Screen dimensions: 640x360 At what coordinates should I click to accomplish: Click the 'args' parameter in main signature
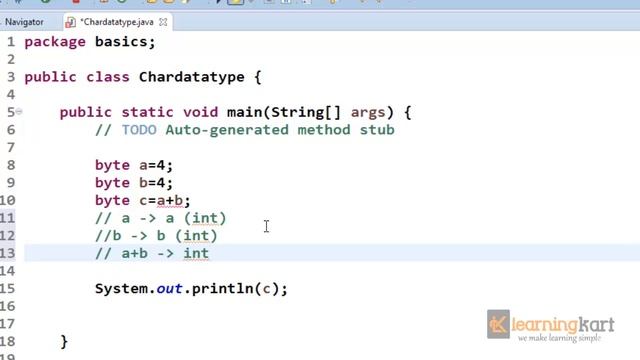tap(368, 112)
